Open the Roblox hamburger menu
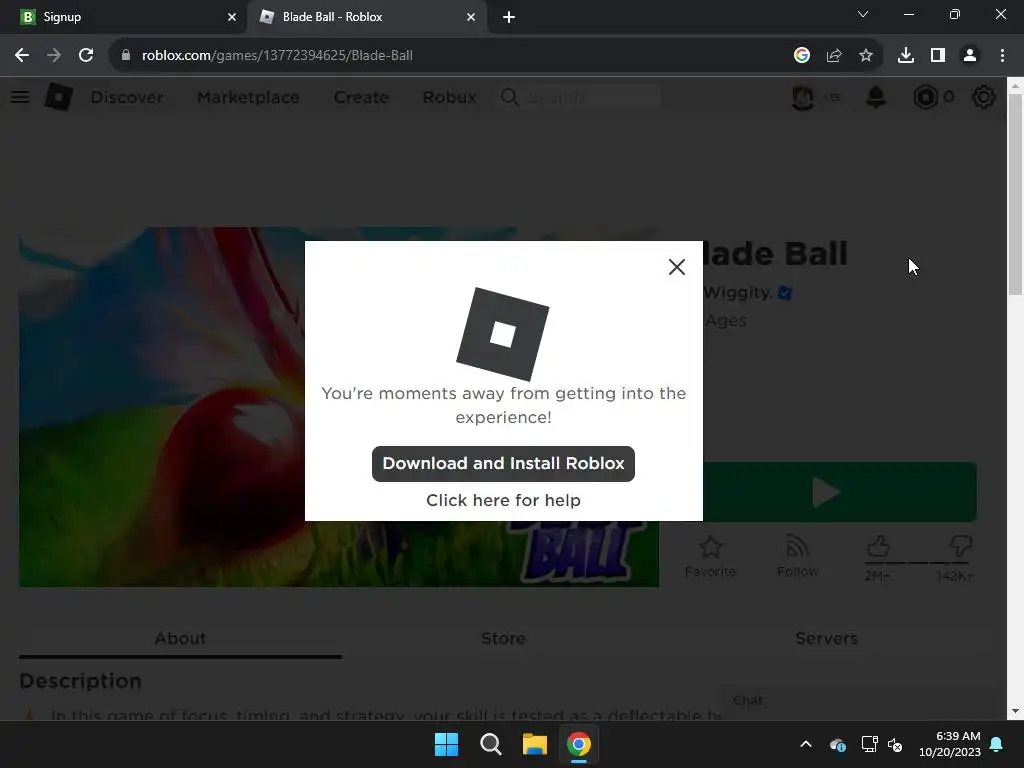The image size is (1024, 768). 20,97
